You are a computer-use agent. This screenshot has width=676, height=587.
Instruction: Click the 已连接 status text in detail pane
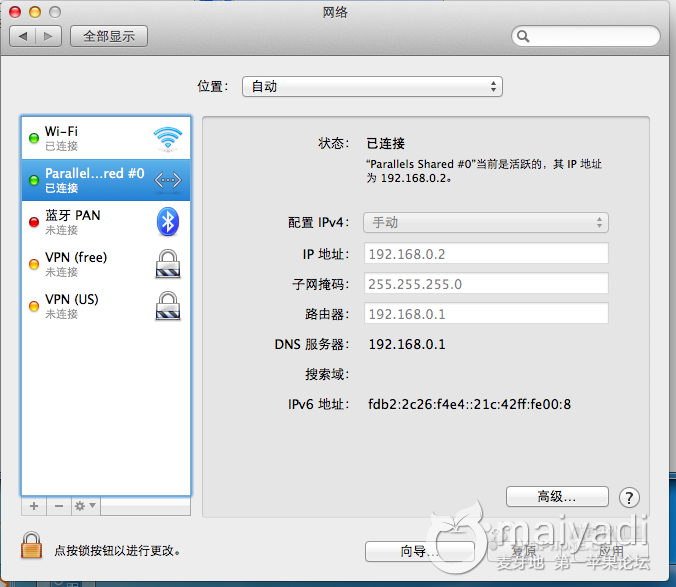click(x=385, y=144)
